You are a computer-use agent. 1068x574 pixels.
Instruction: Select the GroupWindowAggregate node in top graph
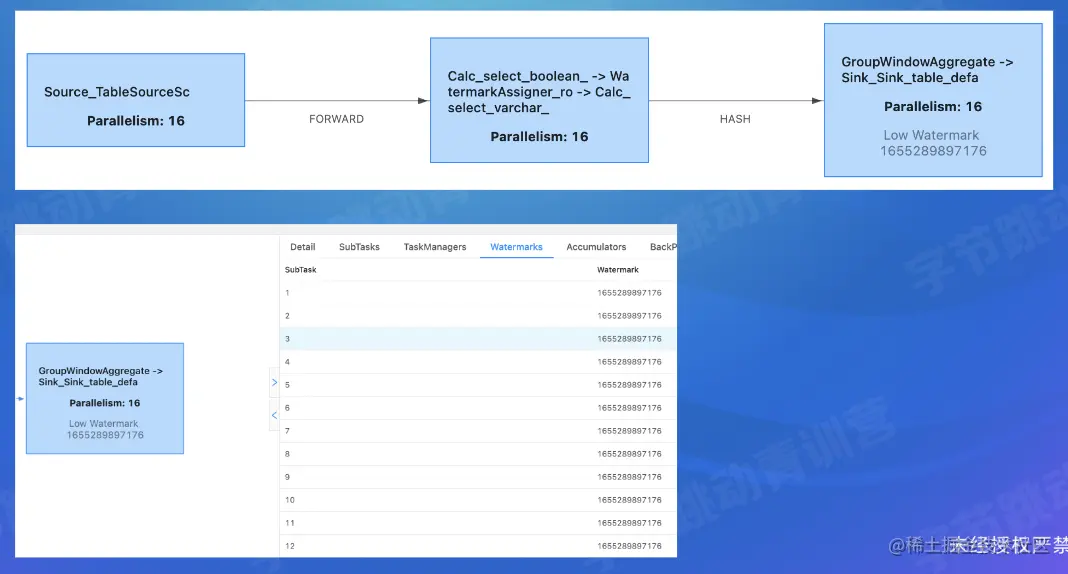click(x=933, y=100)
